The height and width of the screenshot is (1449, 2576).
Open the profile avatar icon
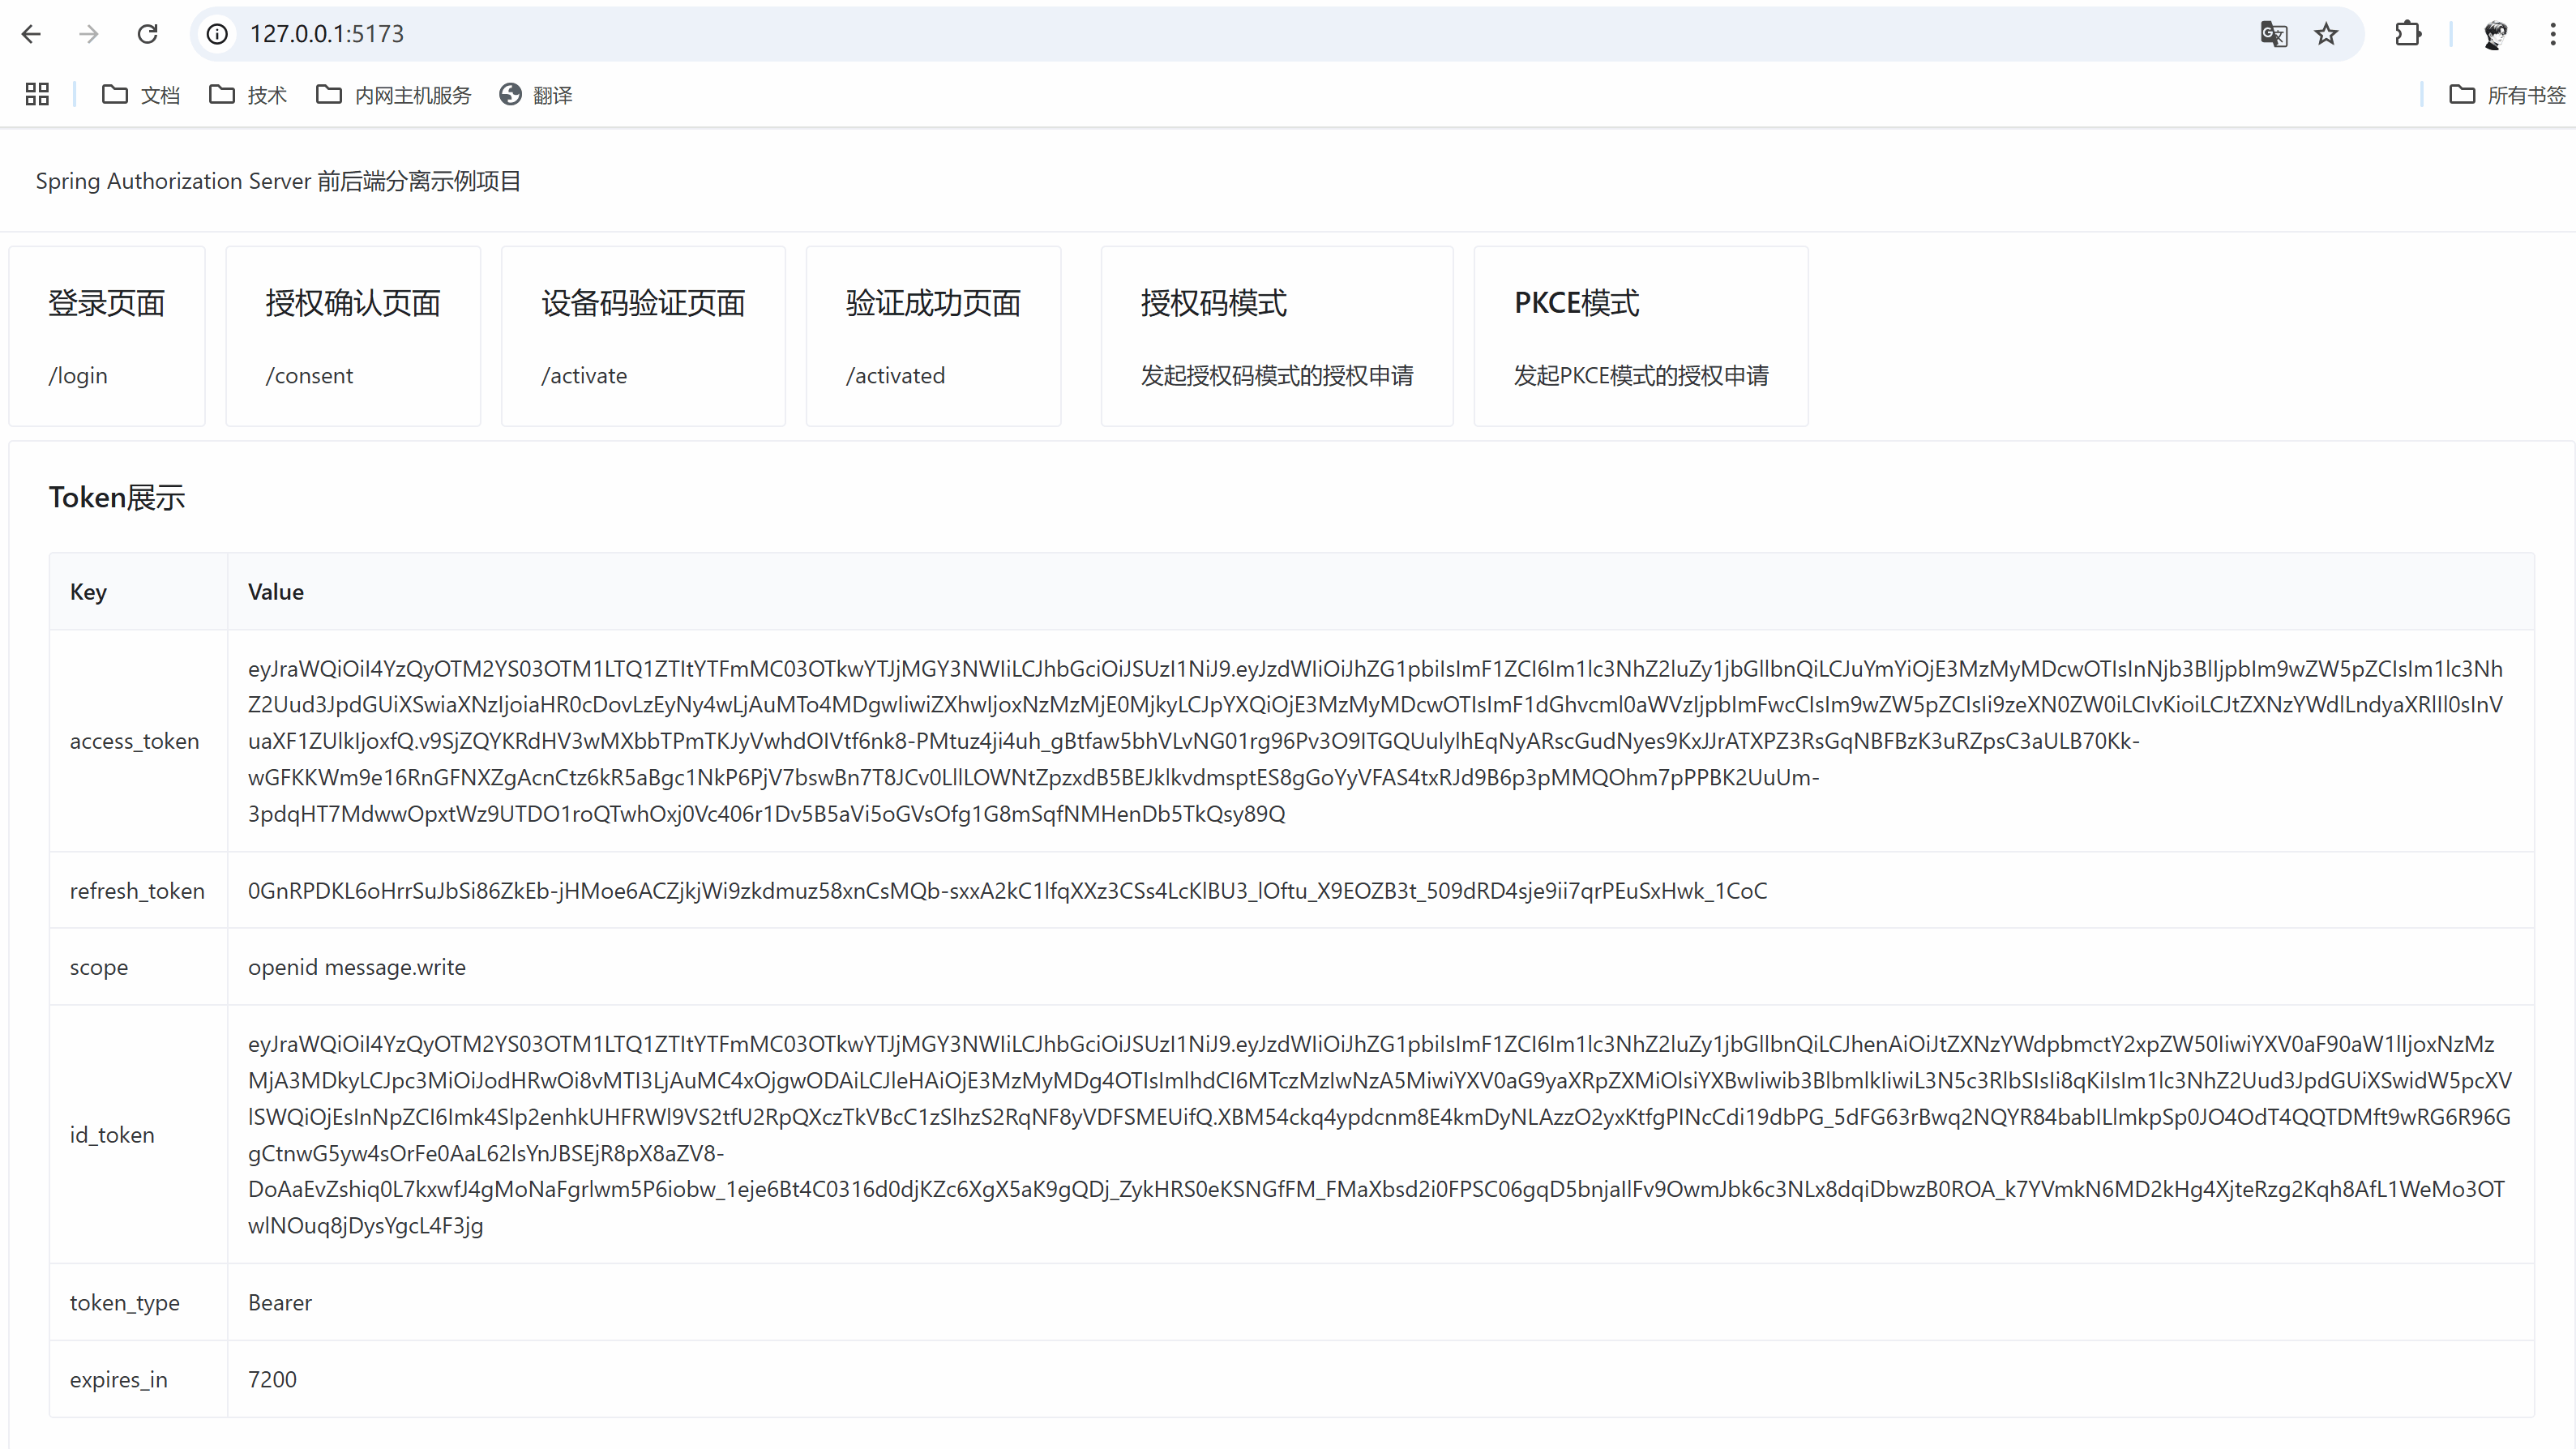pyautogui.click(x=2495, y=34)
